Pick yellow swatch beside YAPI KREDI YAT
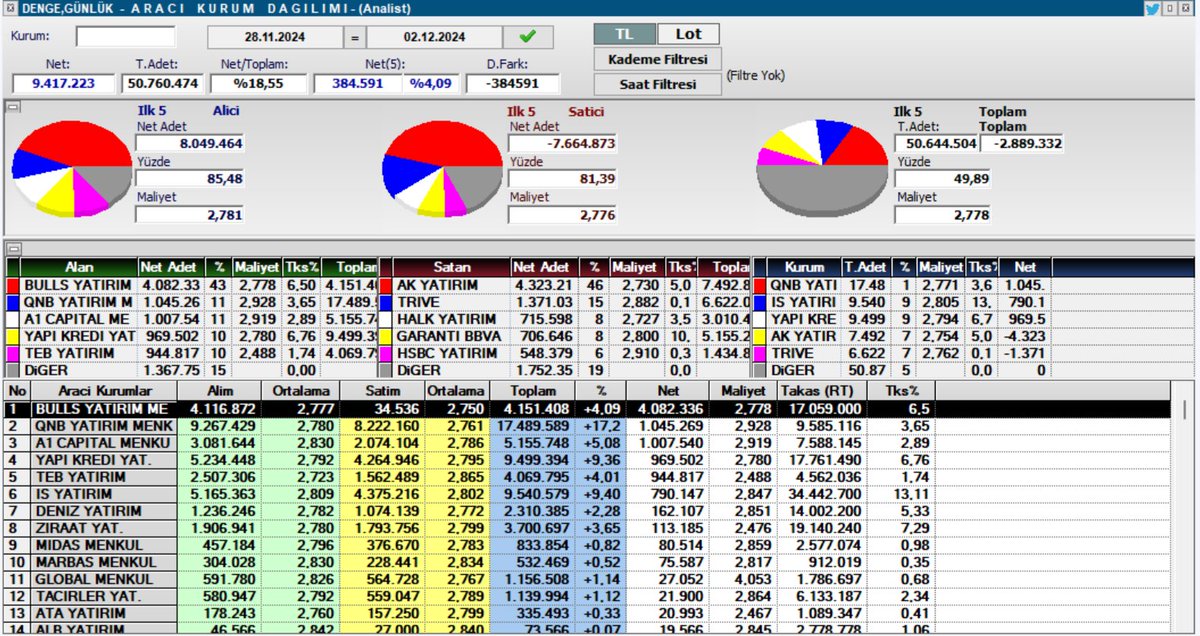1200x636 pixels. click(12, 336)
